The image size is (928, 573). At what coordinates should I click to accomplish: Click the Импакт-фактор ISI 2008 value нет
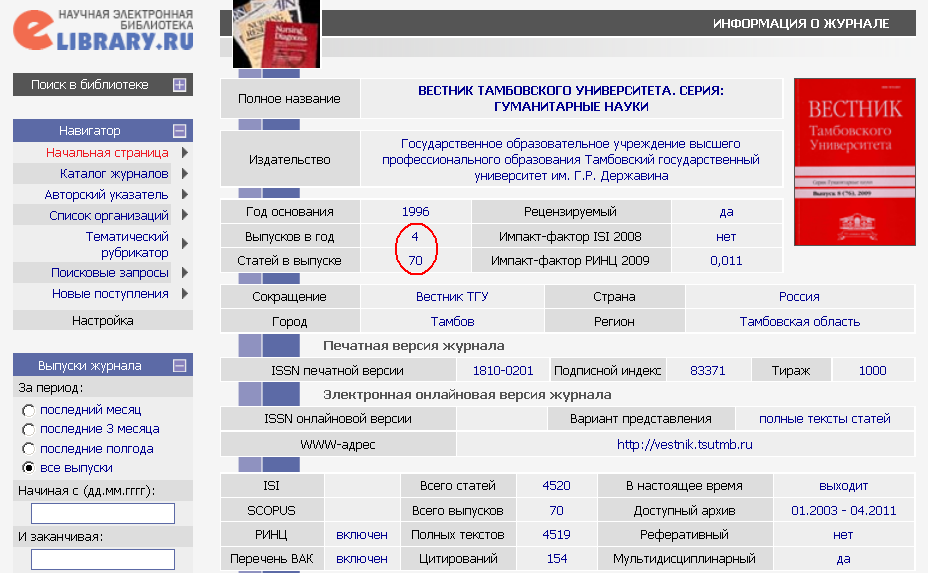pyautogui.click(x=726, y=236)
